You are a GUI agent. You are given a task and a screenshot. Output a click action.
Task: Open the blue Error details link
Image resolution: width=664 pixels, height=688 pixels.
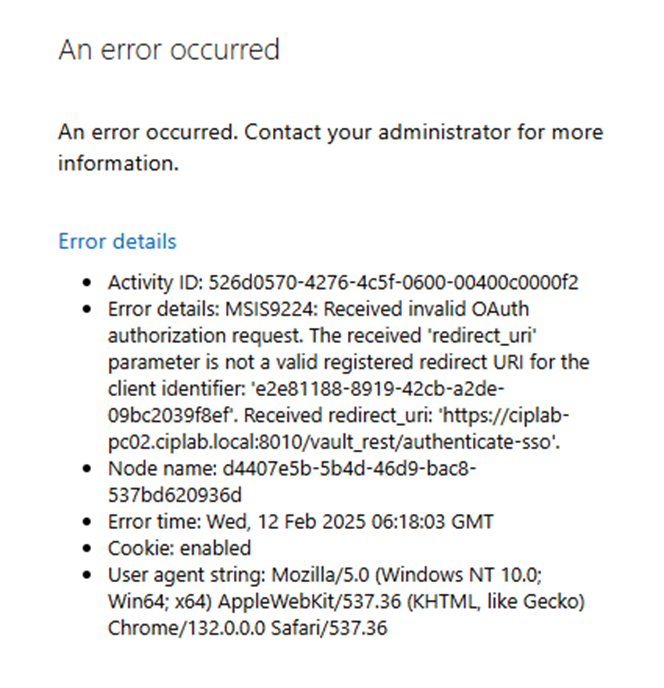[117, 241]
